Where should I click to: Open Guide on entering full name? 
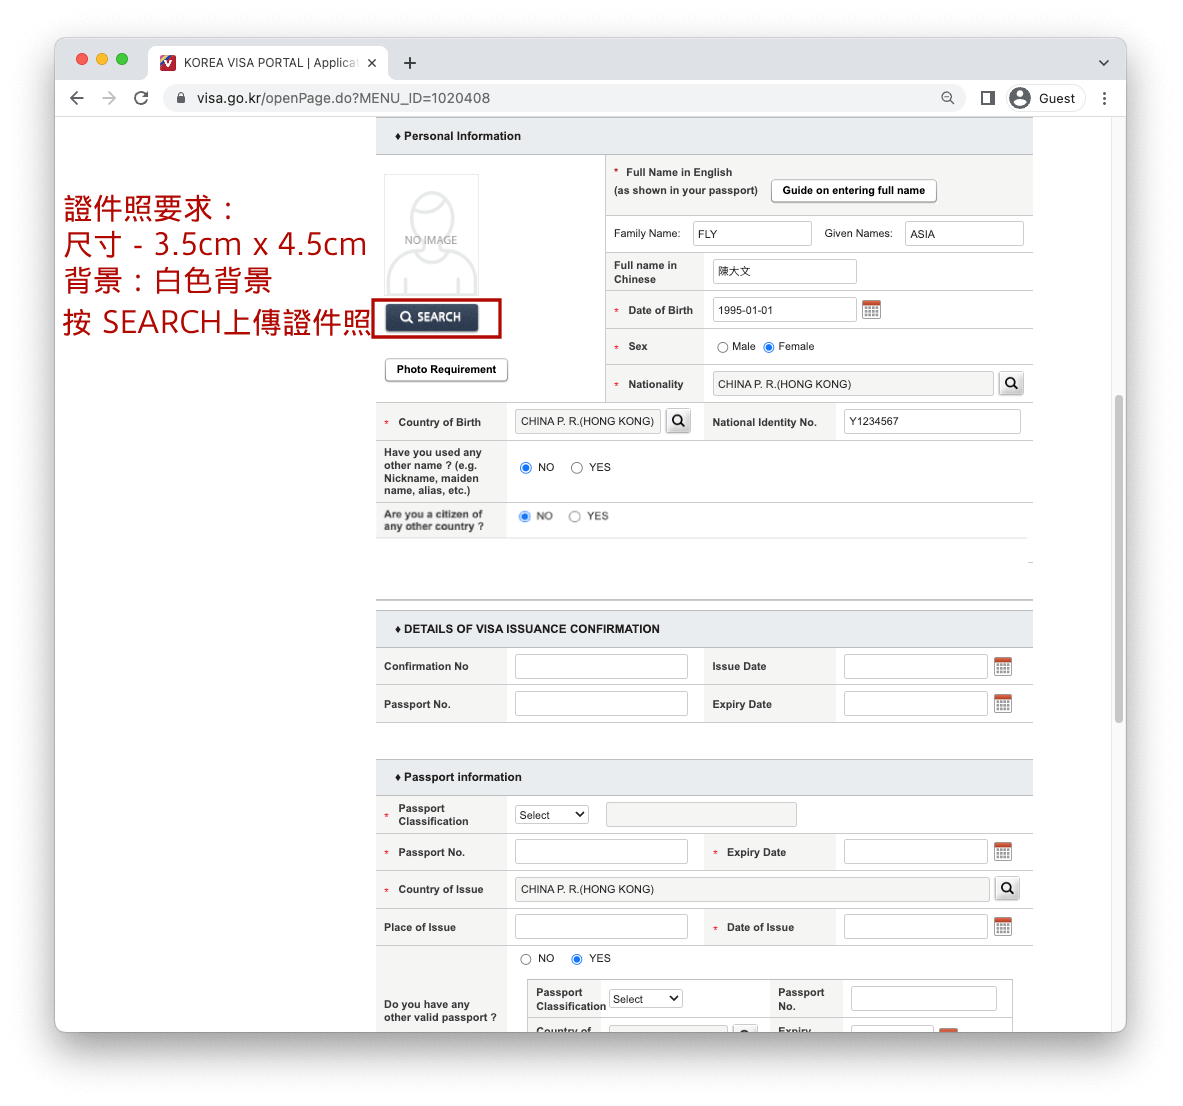[853, 191]
